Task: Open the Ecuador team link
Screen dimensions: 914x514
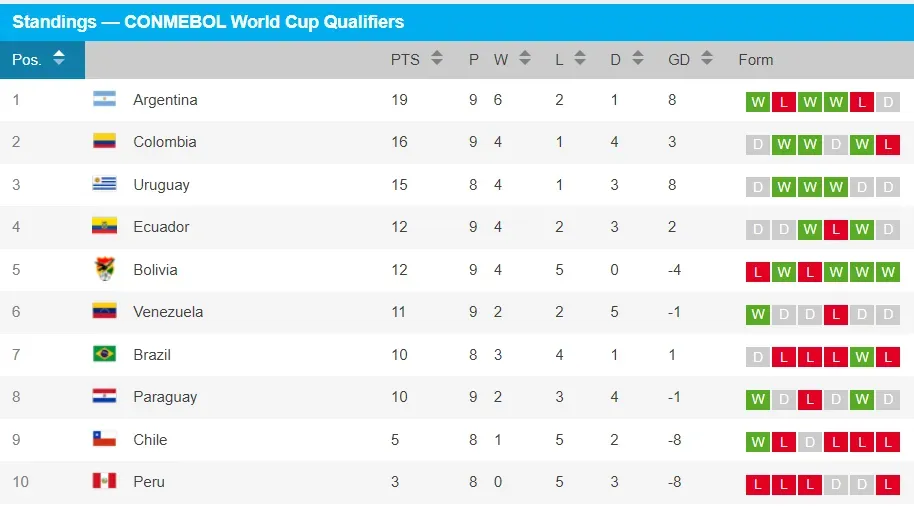Action: pyautogui.click(x=161, y=227)
